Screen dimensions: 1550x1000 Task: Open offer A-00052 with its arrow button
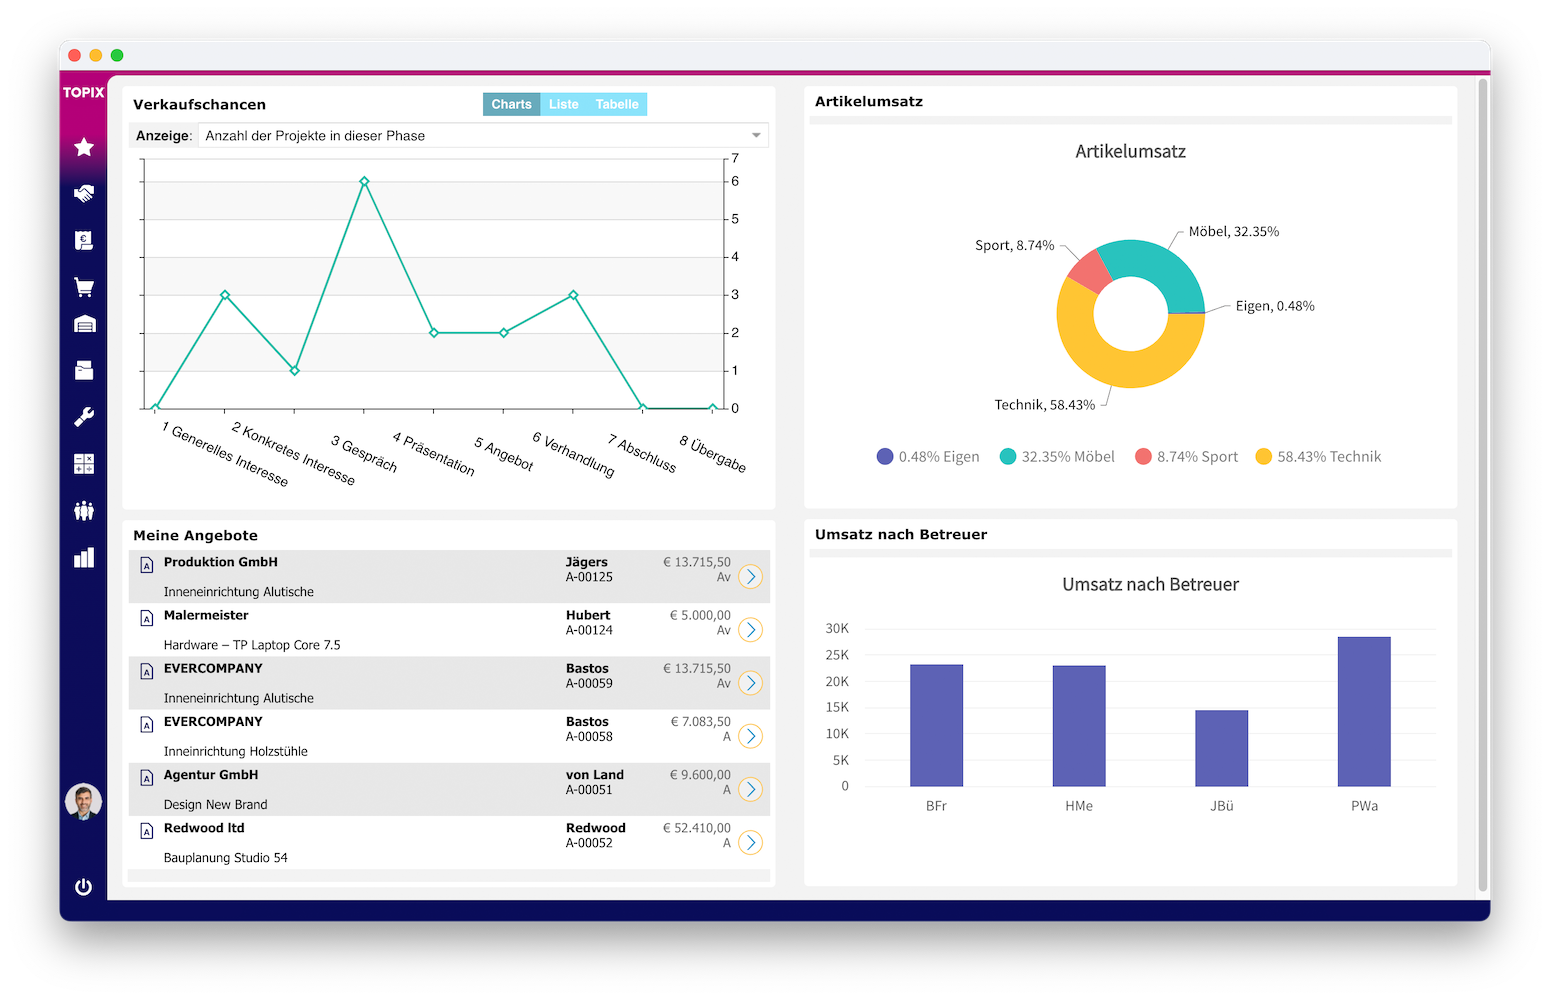click(x=750, y=843)
